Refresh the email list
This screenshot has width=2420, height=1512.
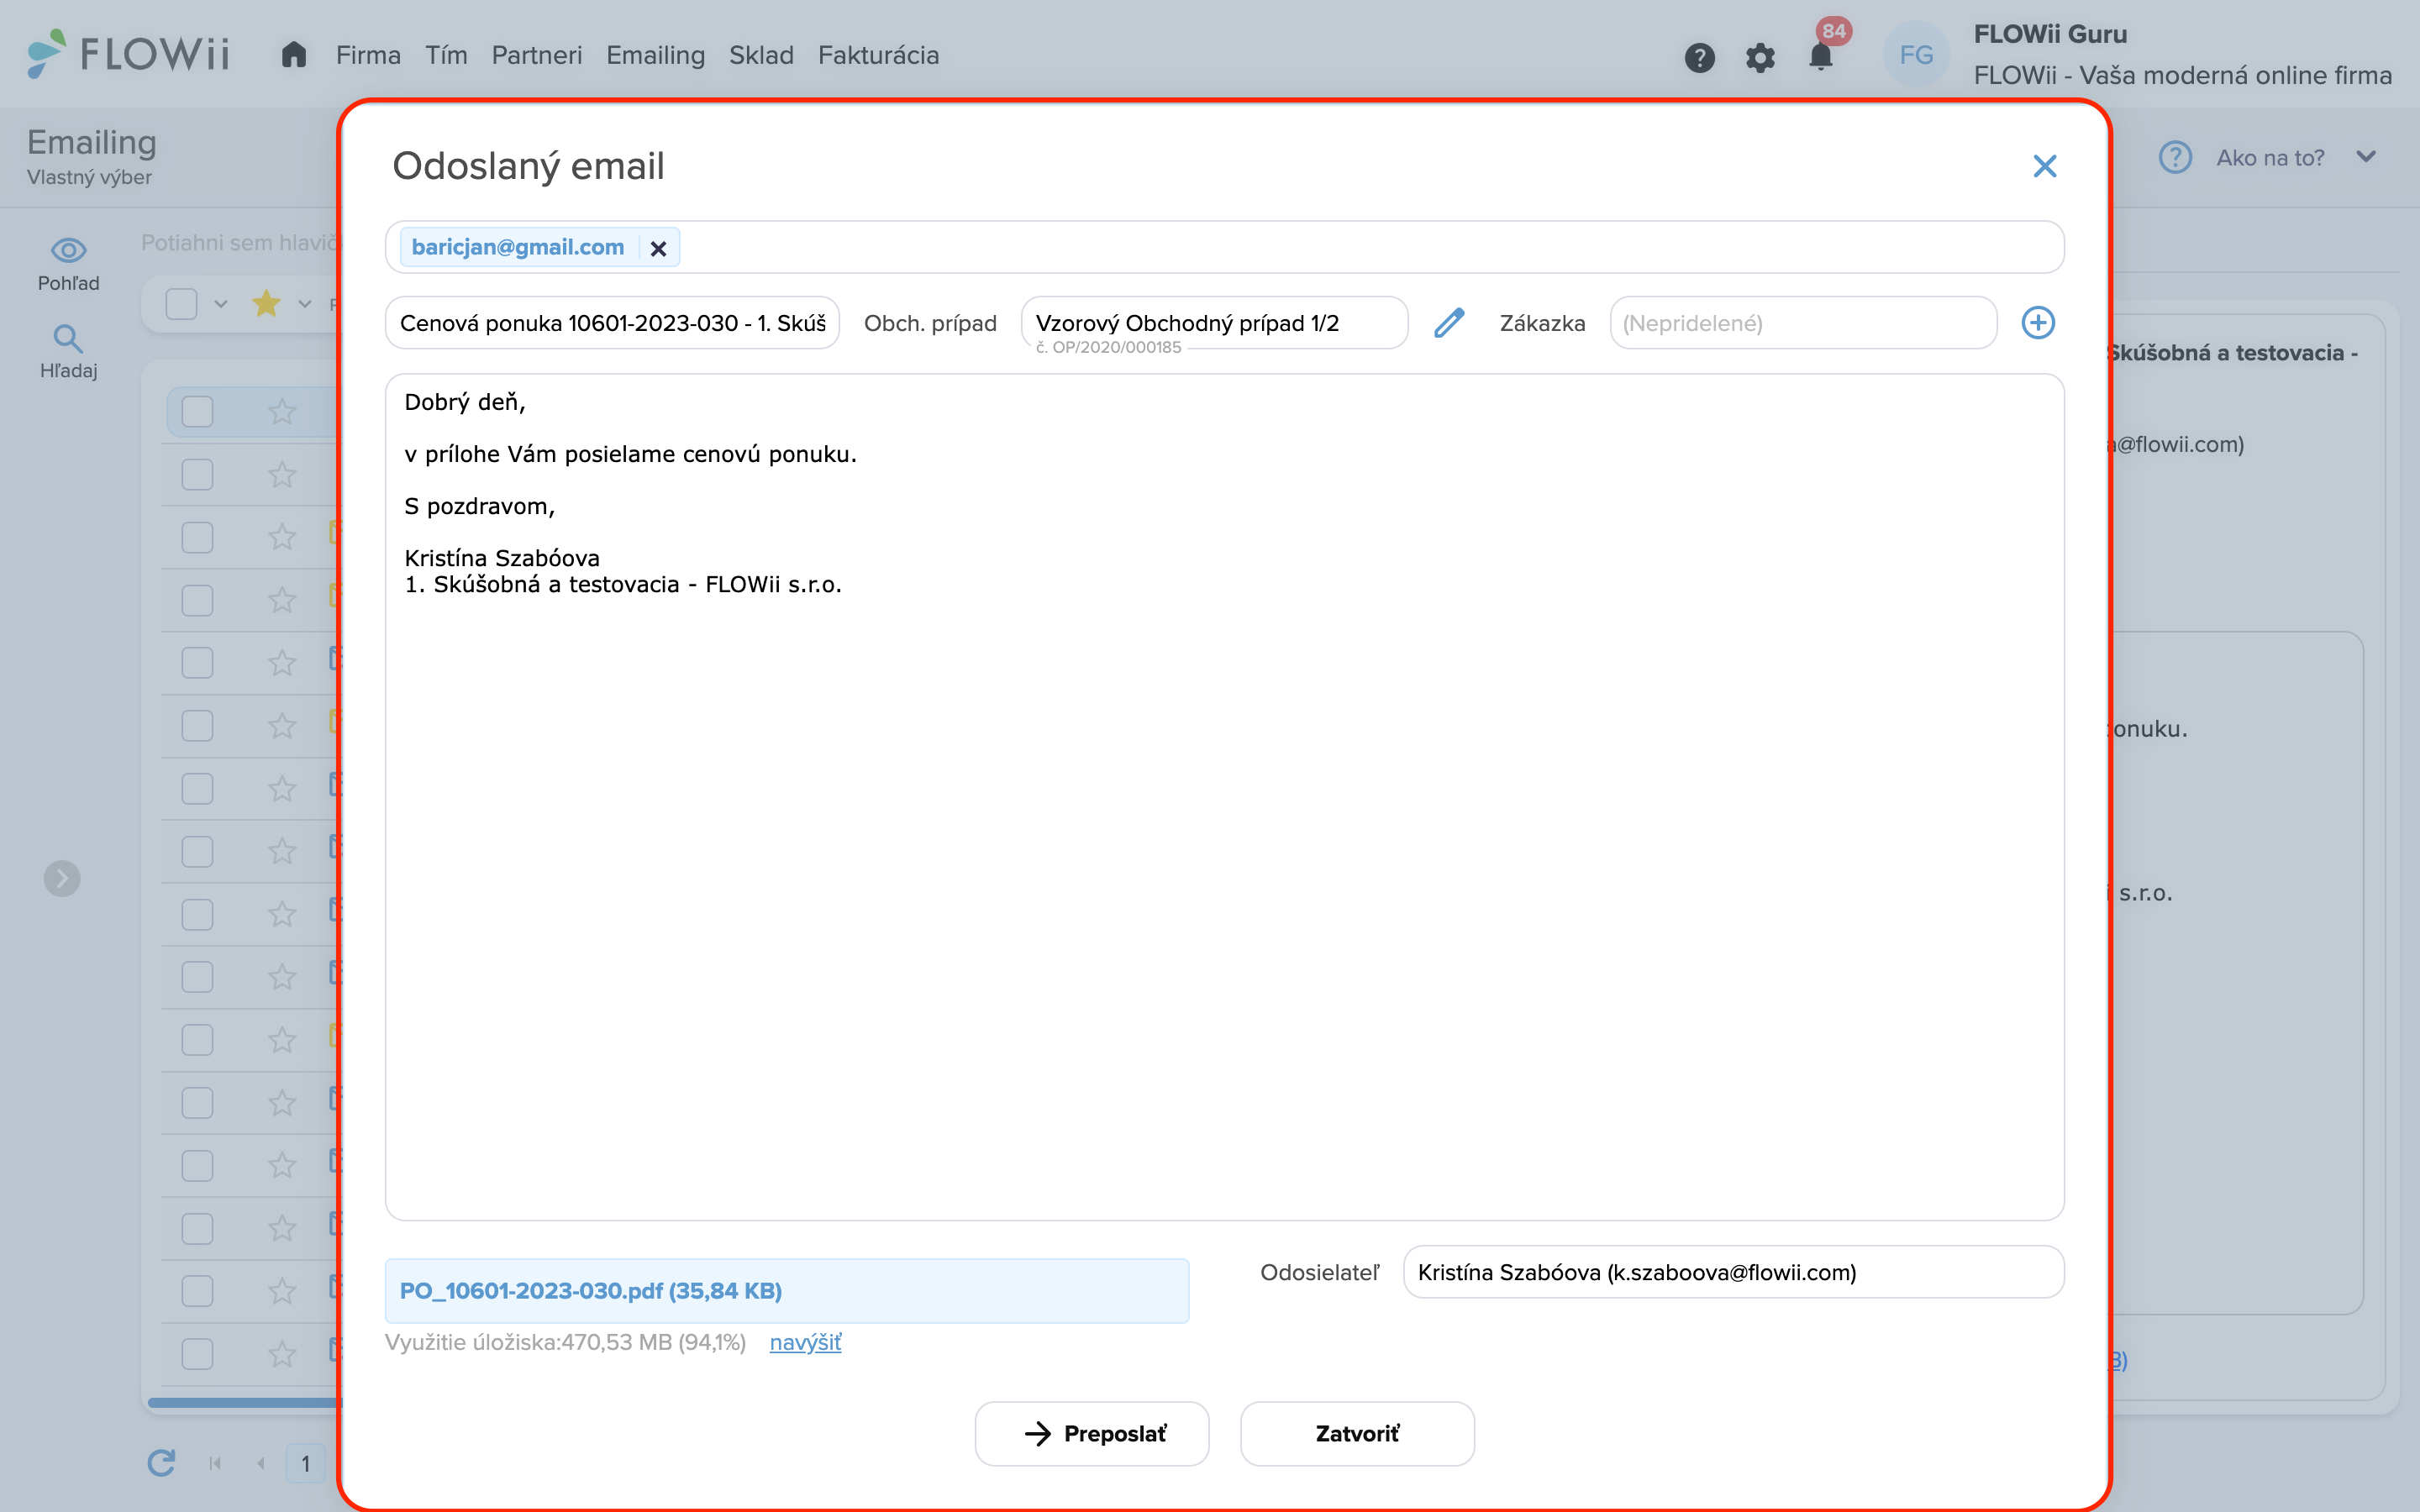tap(161, 1463)
